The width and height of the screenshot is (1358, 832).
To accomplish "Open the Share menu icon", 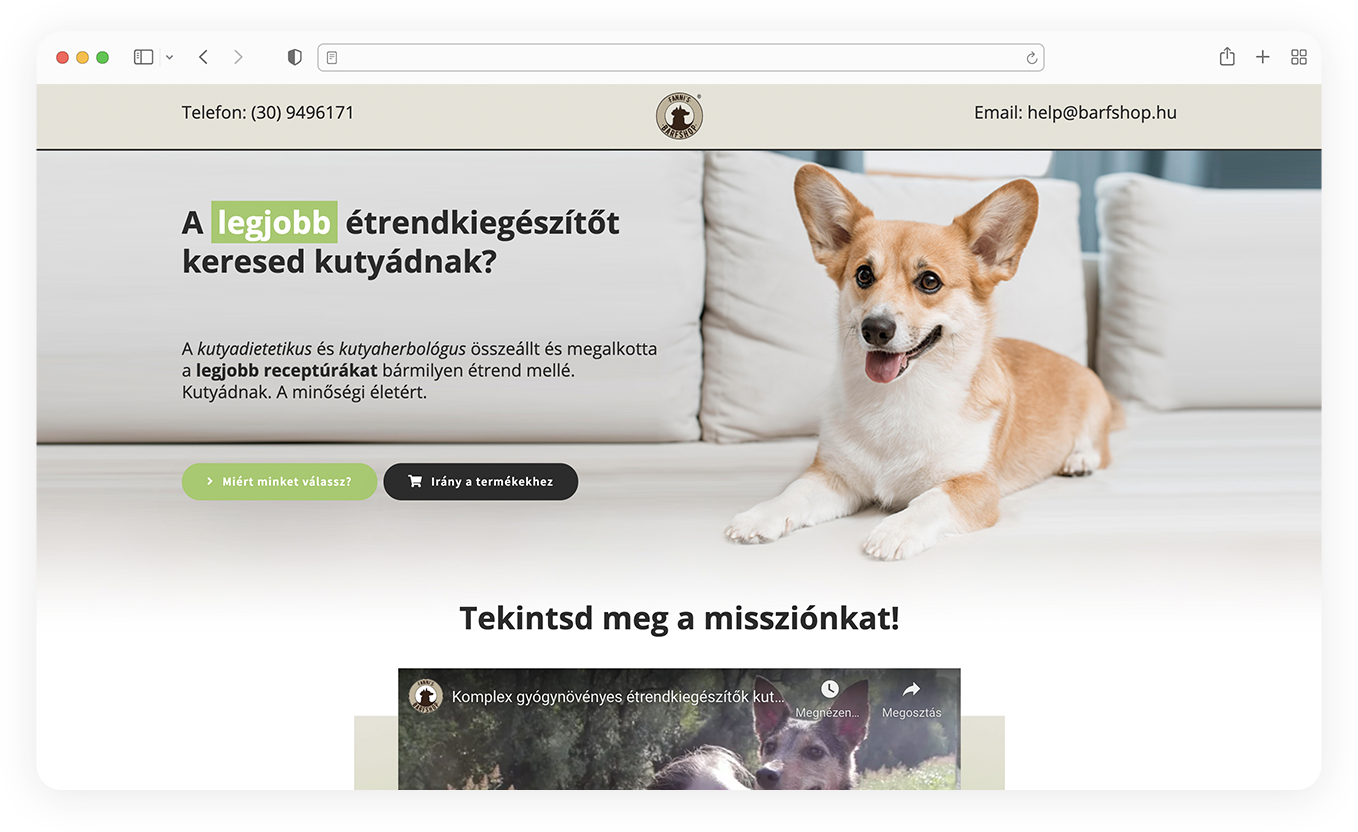I will [x=1227, y=57].
